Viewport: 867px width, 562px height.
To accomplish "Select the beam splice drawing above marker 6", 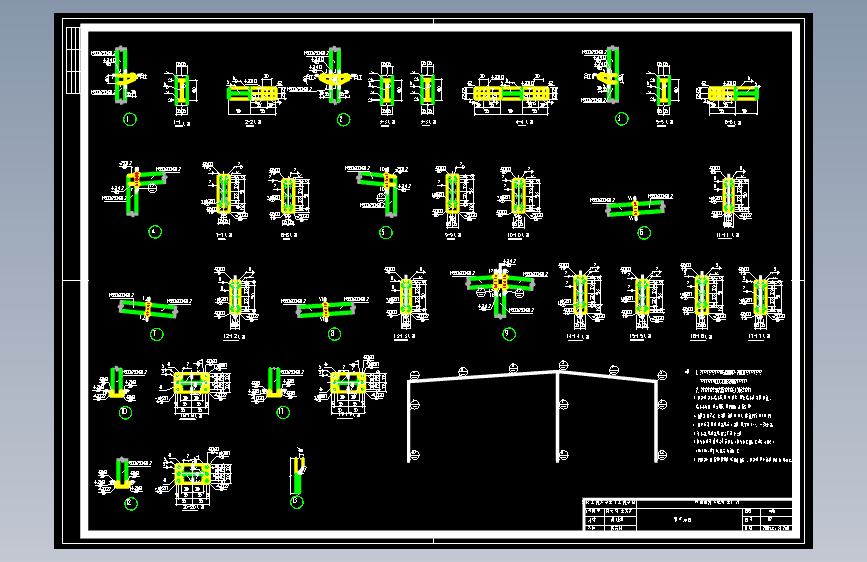I will [633, 207].
